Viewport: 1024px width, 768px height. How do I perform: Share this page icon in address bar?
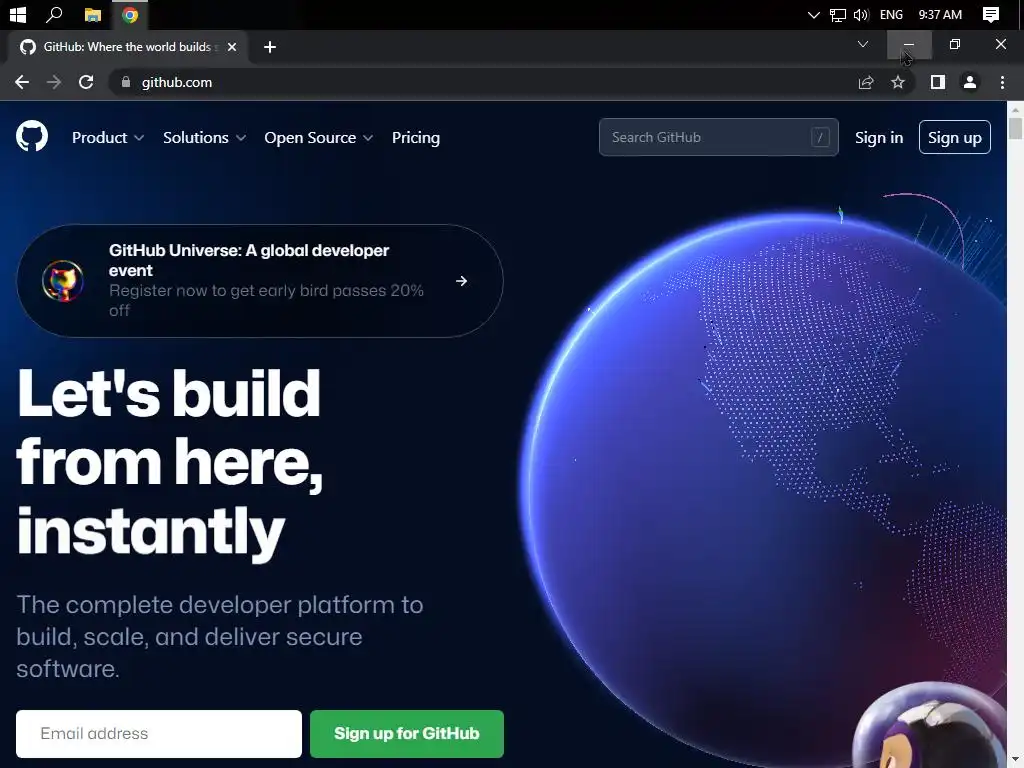click(x=865, y=82)
